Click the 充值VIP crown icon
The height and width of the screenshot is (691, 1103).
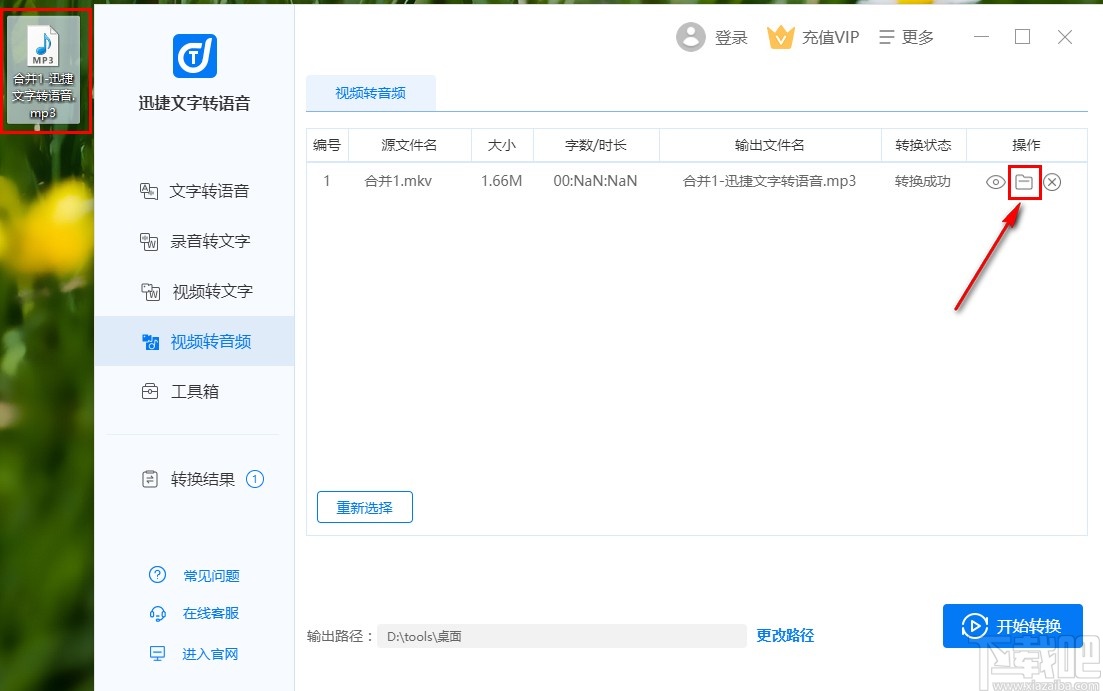pyautogui.click(x=781, y=37)
